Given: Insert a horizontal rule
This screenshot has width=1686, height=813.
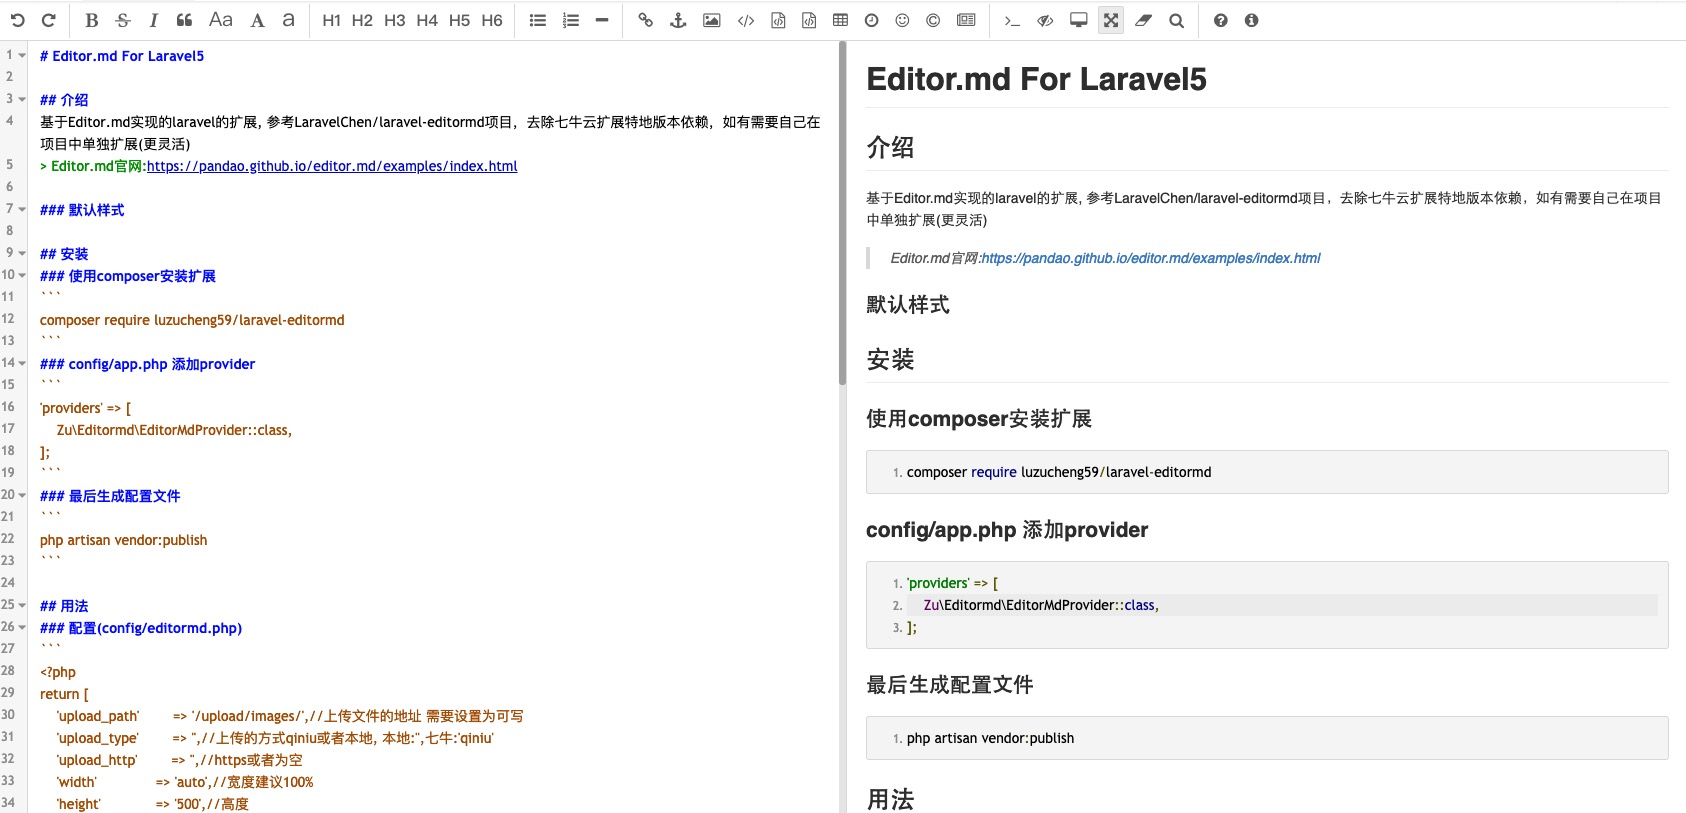Looking at the screenshot, I should [x=602, y=20].
